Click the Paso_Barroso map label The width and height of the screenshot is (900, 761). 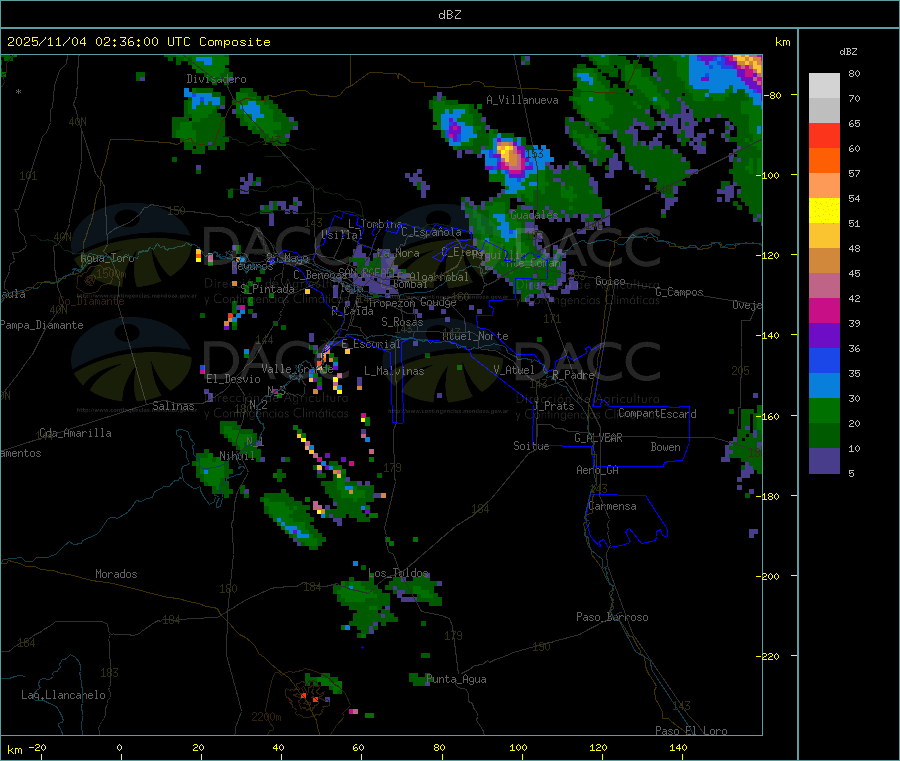click(x=612, y=617)
